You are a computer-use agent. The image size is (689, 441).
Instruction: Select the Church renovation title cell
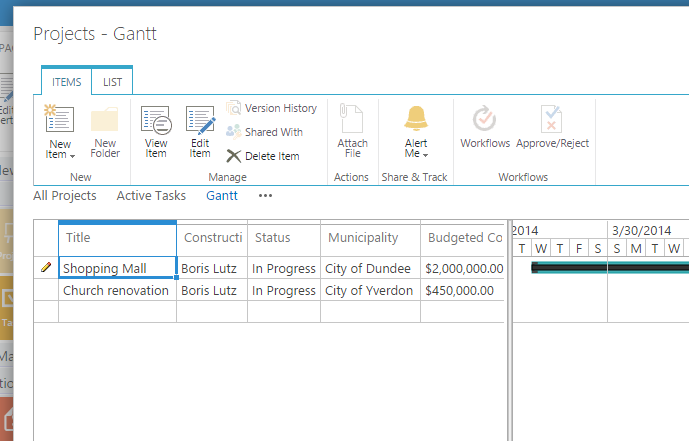click(x=117, y=290)
